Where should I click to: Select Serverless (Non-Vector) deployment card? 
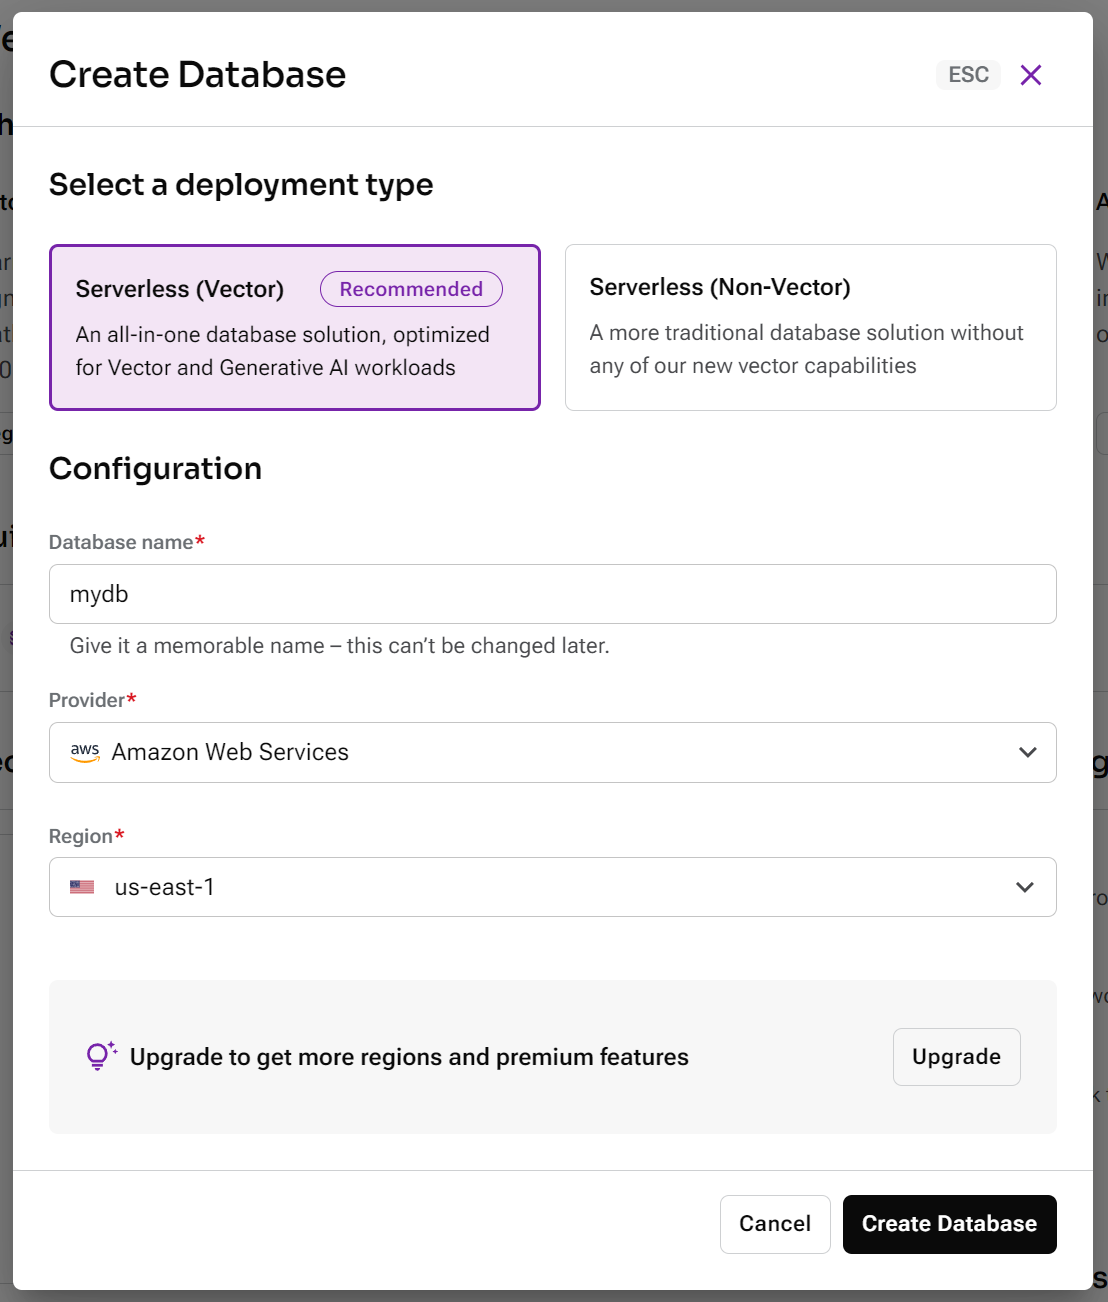pyautogui.click(x=810, y=327)
